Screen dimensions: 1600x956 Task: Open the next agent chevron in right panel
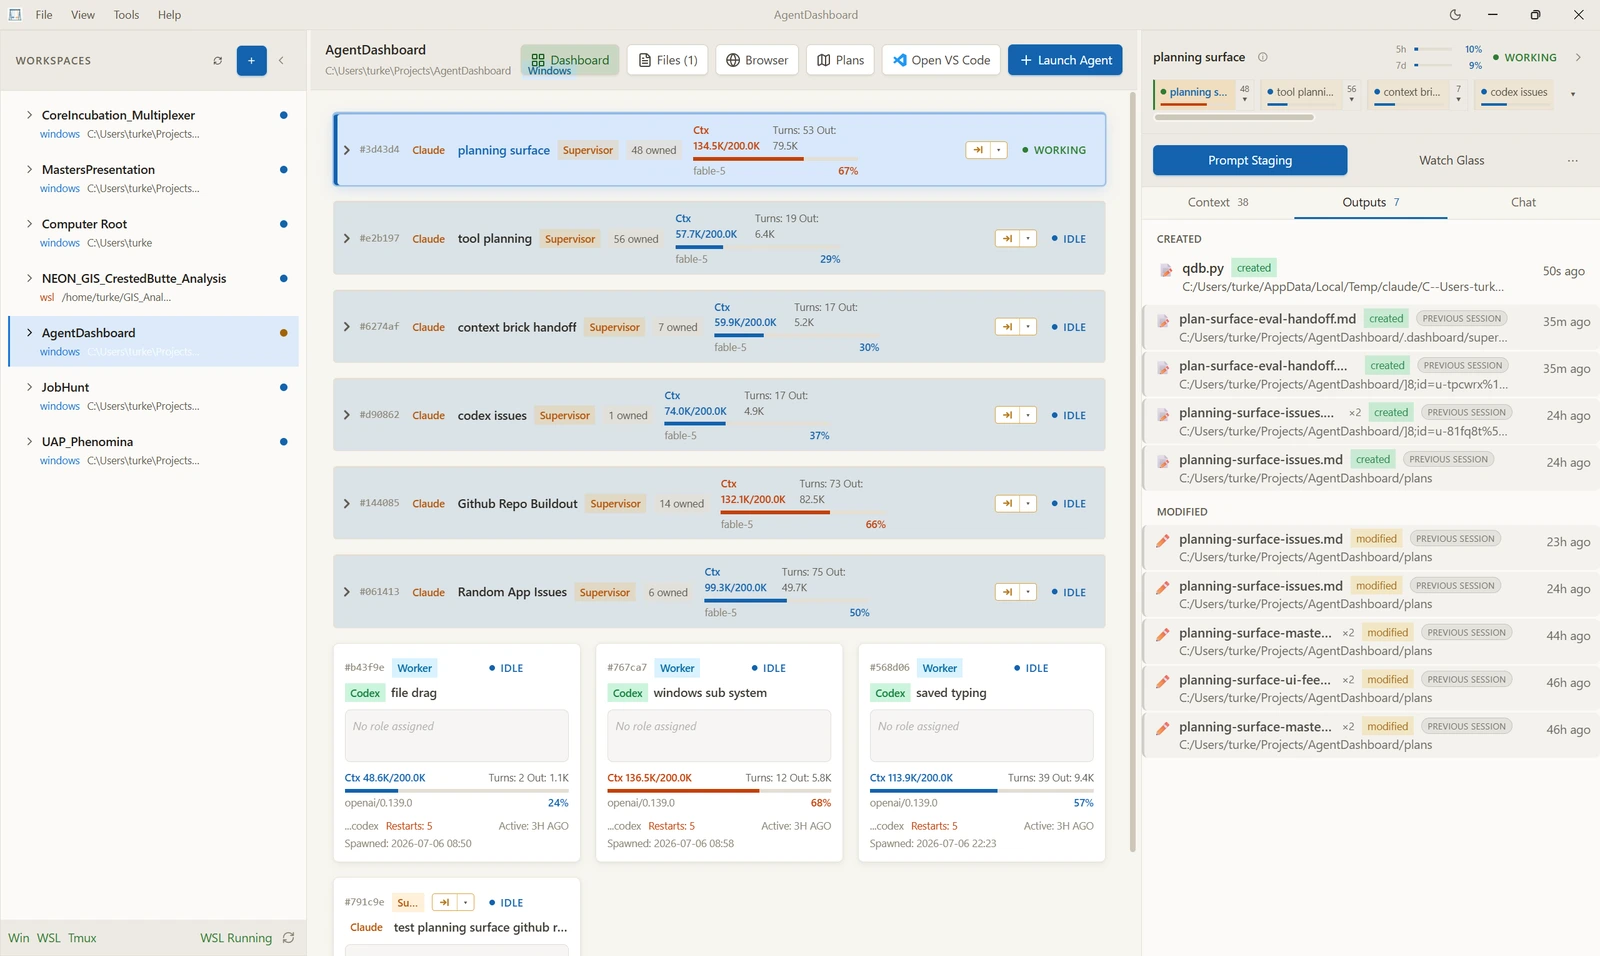[x=1578, y=57]
